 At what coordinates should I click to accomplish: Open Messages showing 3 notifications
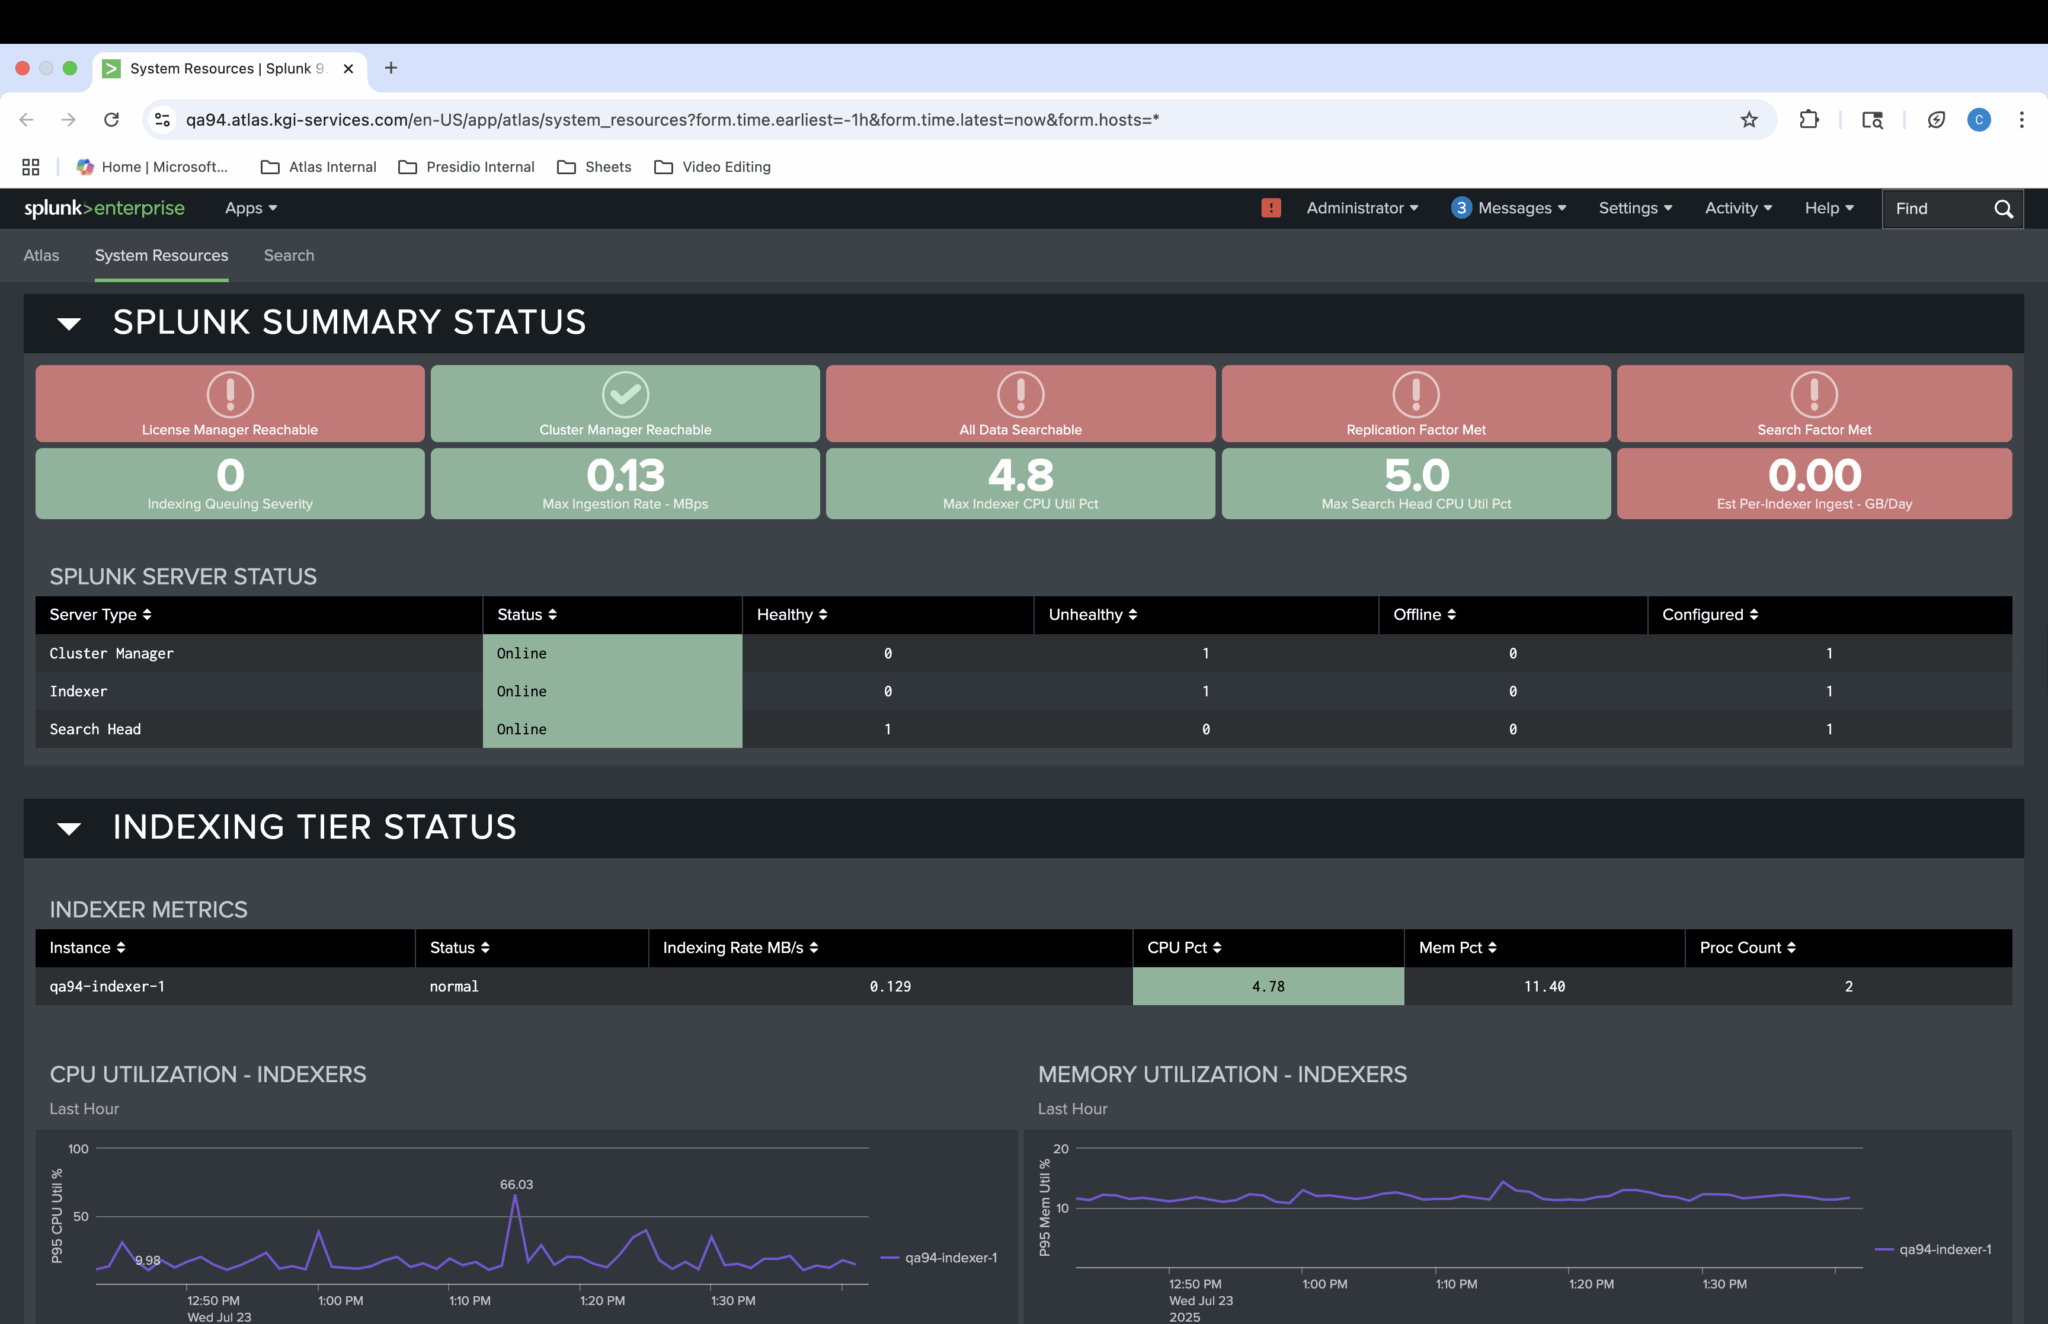coord(1508,208)
